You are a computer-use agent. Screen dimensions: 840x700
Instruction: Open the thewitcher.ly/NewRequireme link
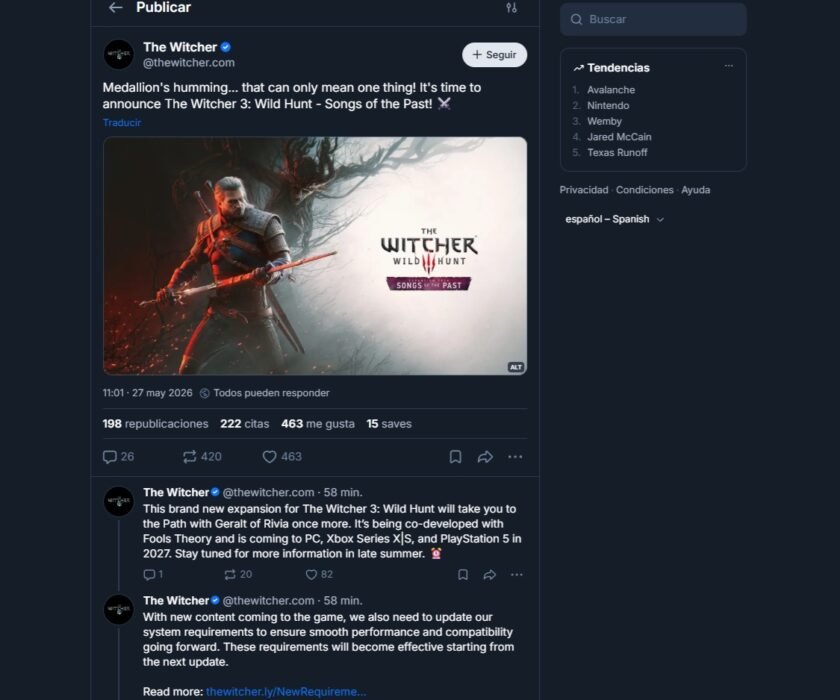point(286,691)
